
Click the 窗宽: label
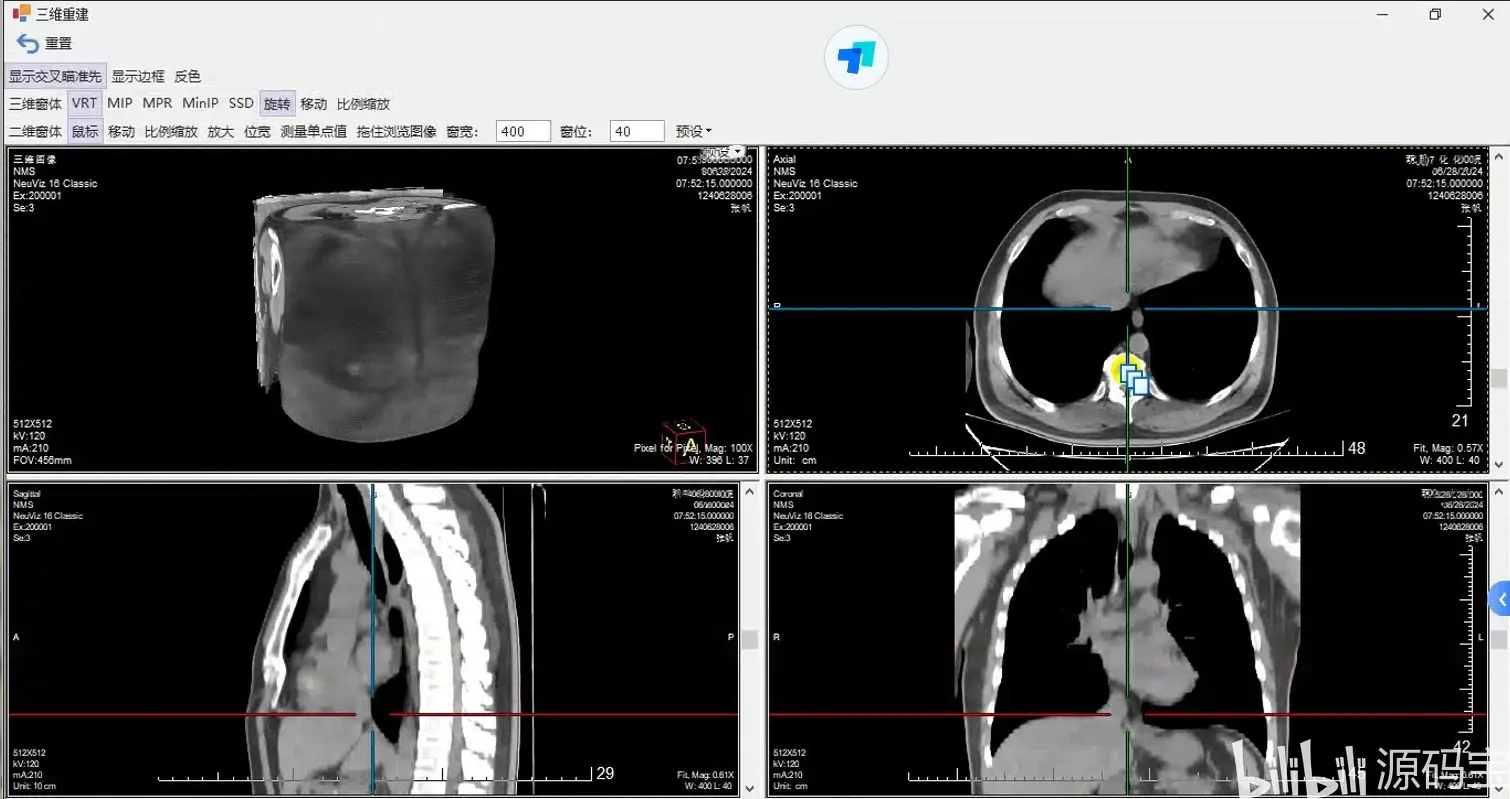point(462,131)
